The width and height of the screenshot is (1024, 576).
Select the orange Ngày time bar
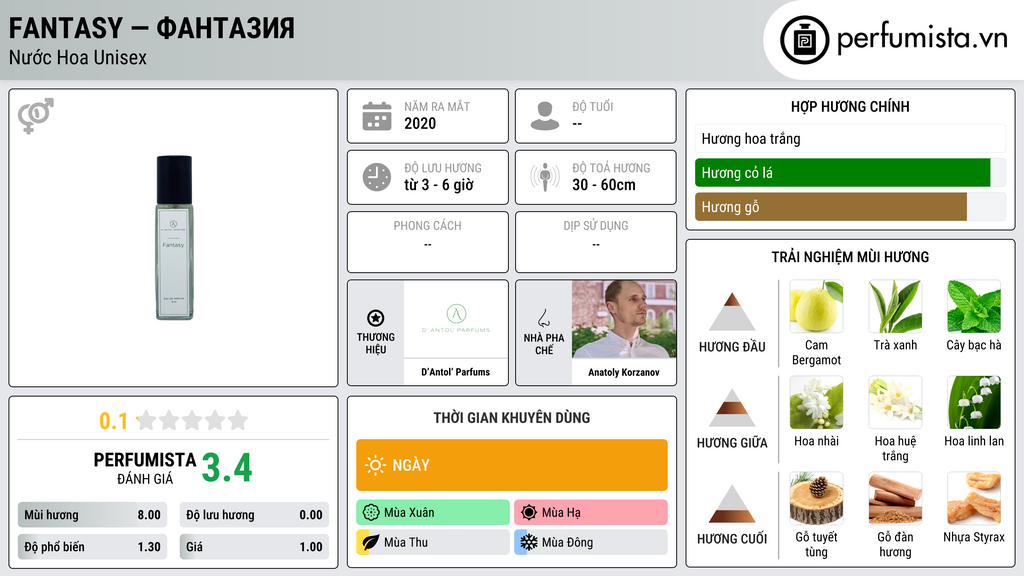pos(512,465)
